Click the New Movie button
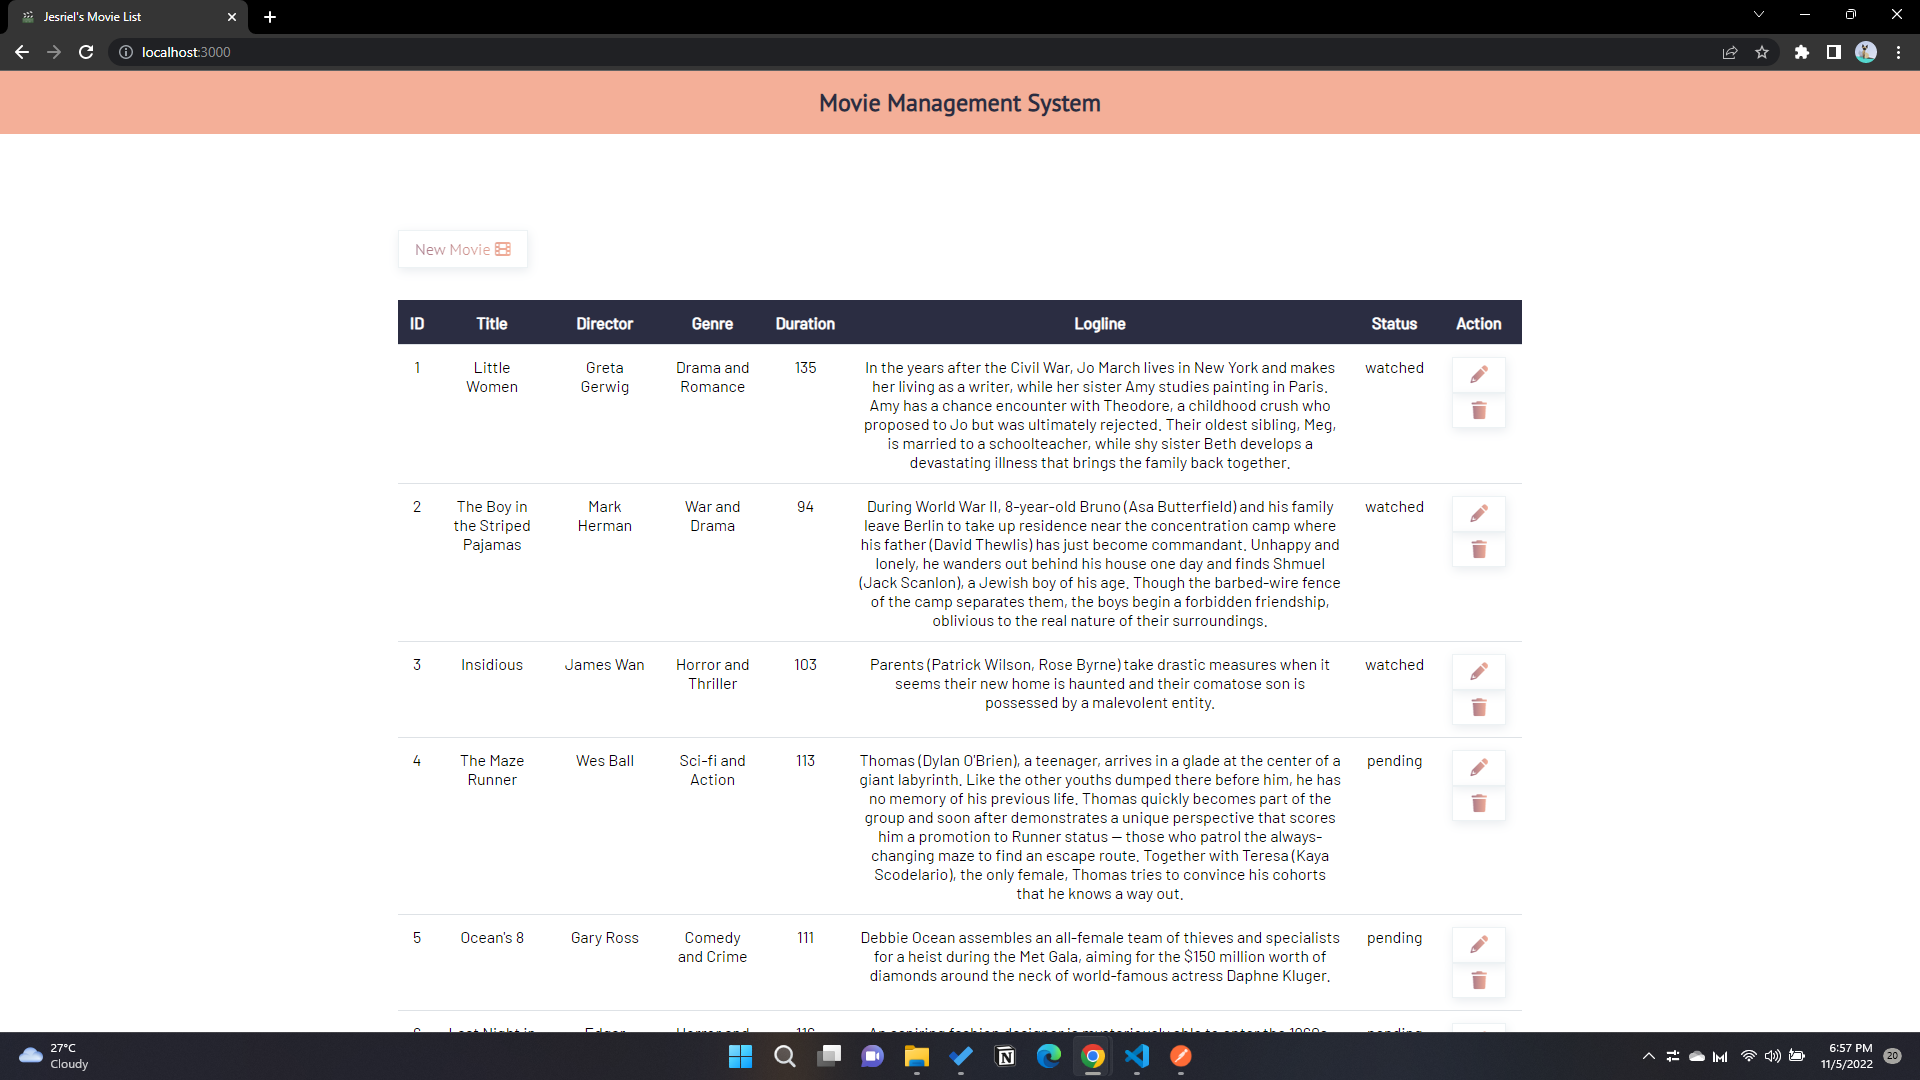Image resolution: width=1920 pixels, height=1080 pixels. point(462,249)
